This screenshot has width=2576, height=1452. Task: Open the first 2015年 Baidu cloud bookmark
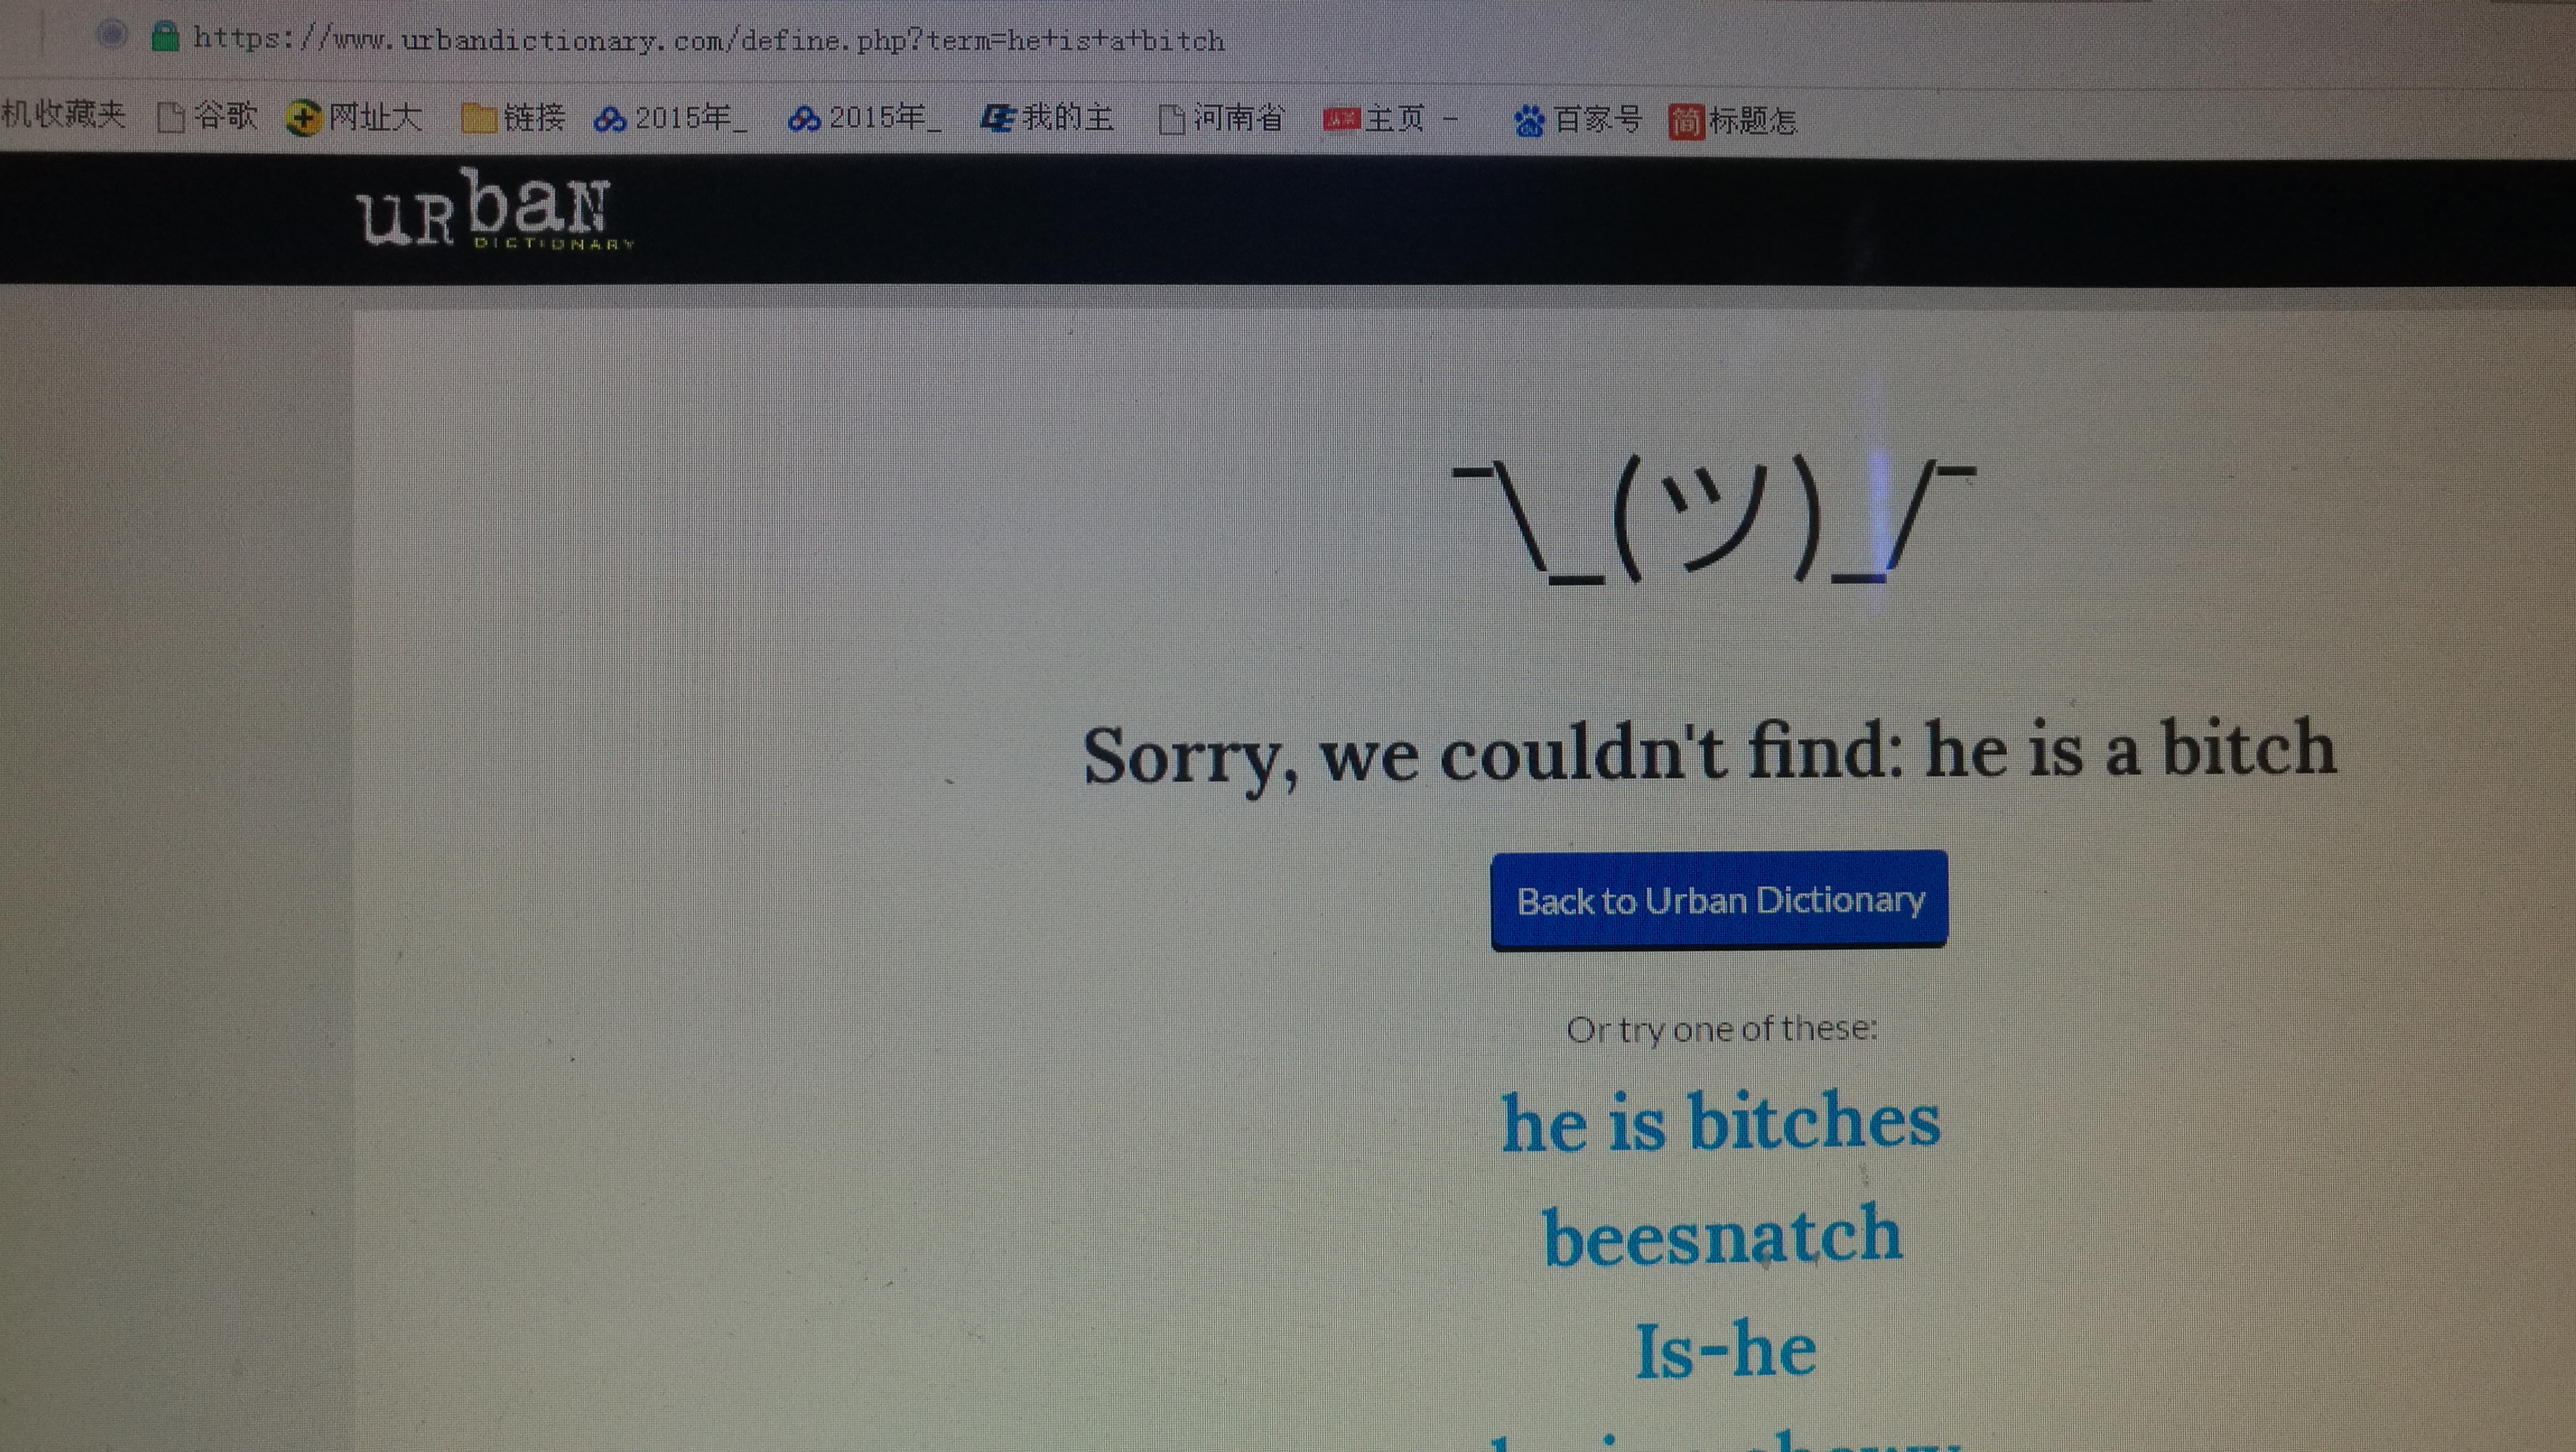[x=670, y=118]
